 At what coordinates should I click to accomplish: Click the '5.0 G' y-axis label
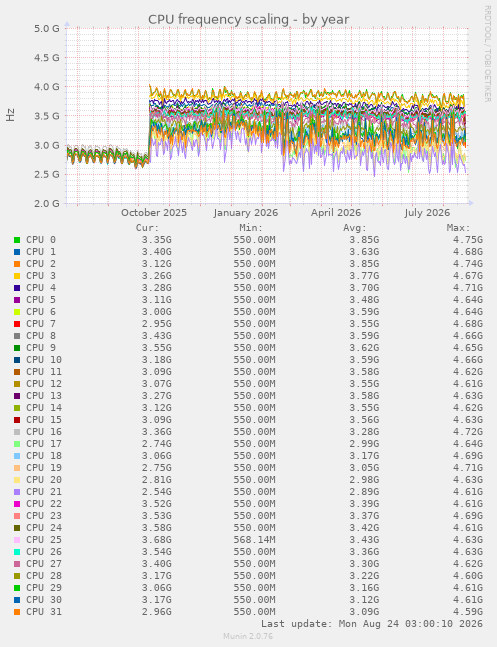pyautogui.click(x=47, y=28)
